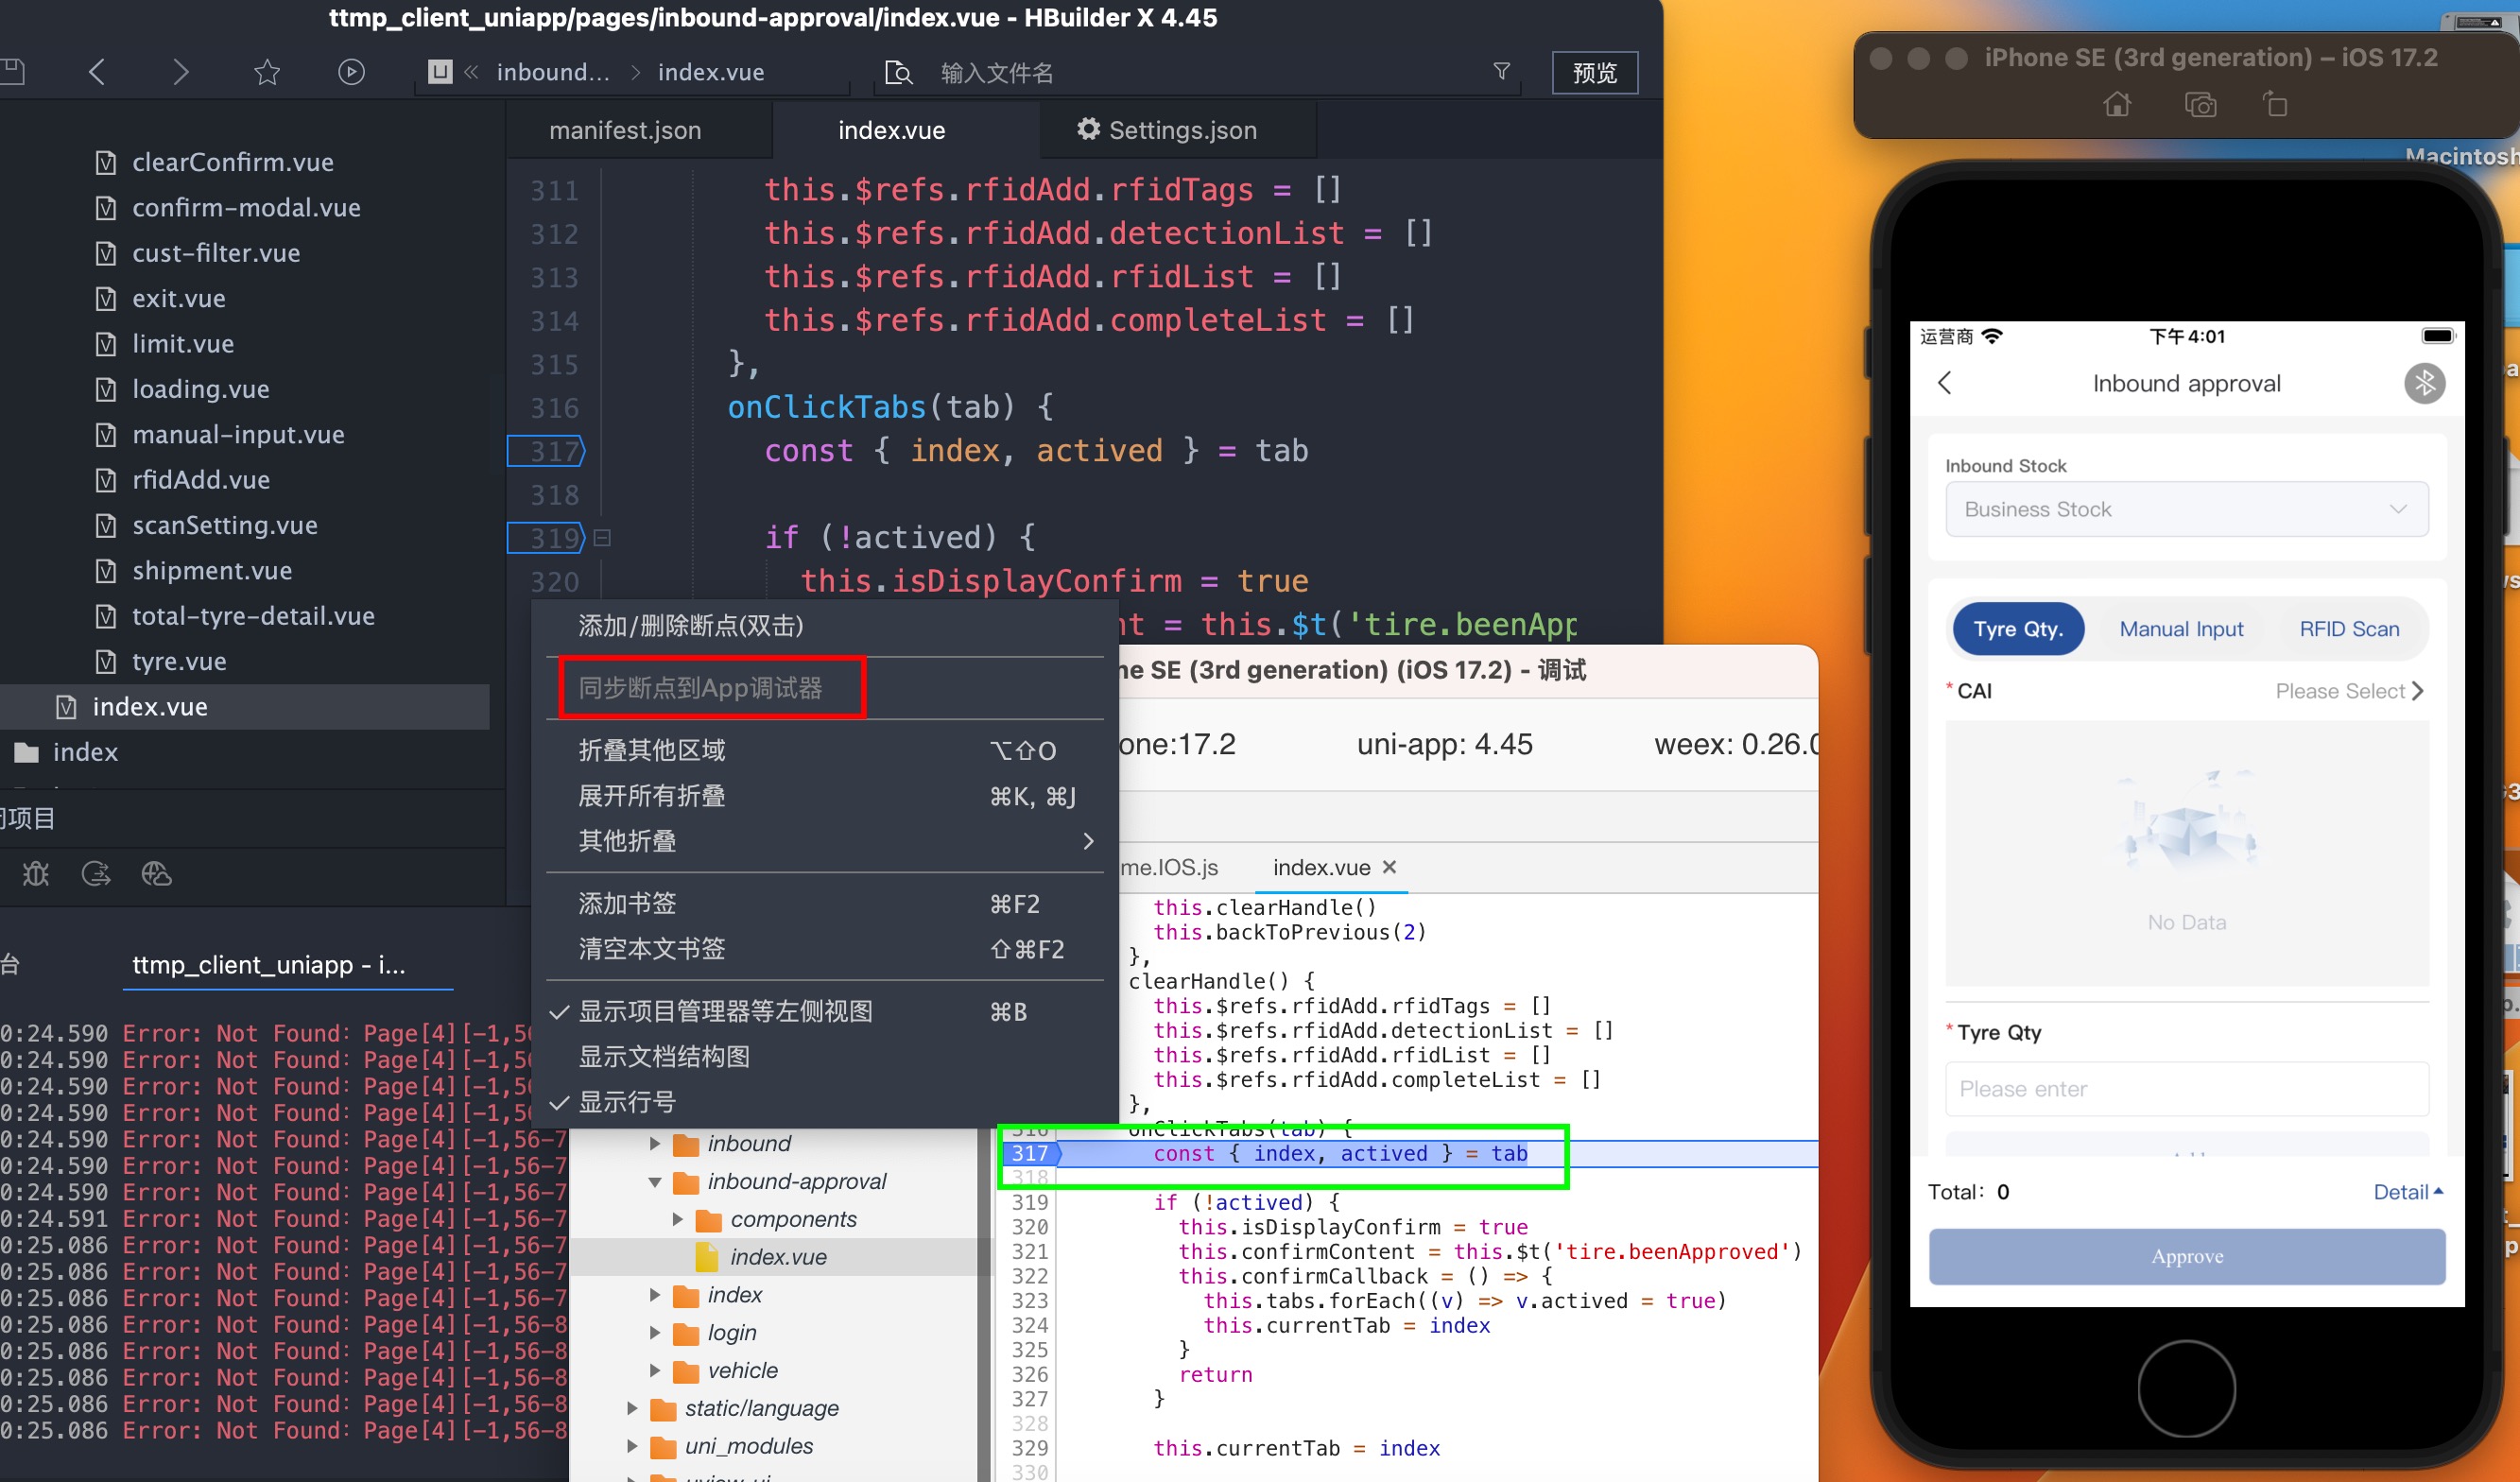The width and height of the screenshot is (2520, 1482).
Task: Expand the Detail toggle near Total
Action: coord(2408,1191)
